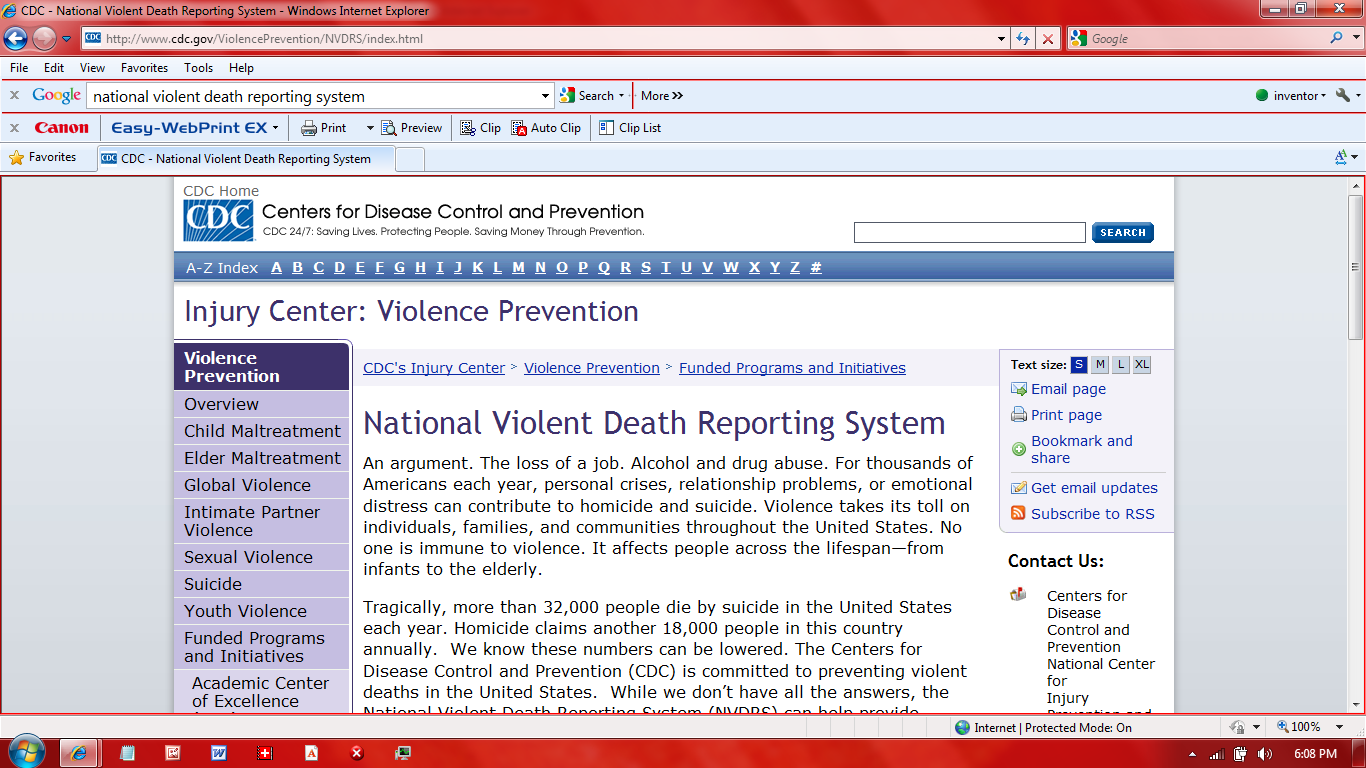Open Funded Programs and Initiatives breadcrumb link
The height and width of the screenshot is (768, 1366).
coord(792,368)
